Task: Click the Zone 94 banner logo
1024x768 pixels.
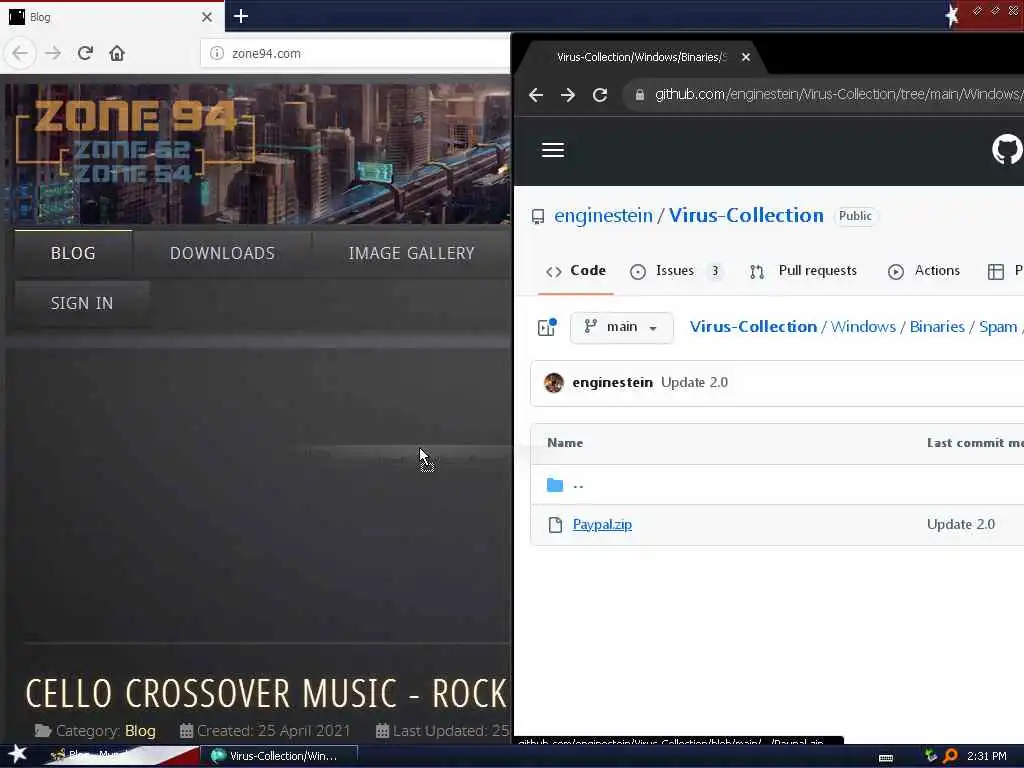Action: point(135,140)
